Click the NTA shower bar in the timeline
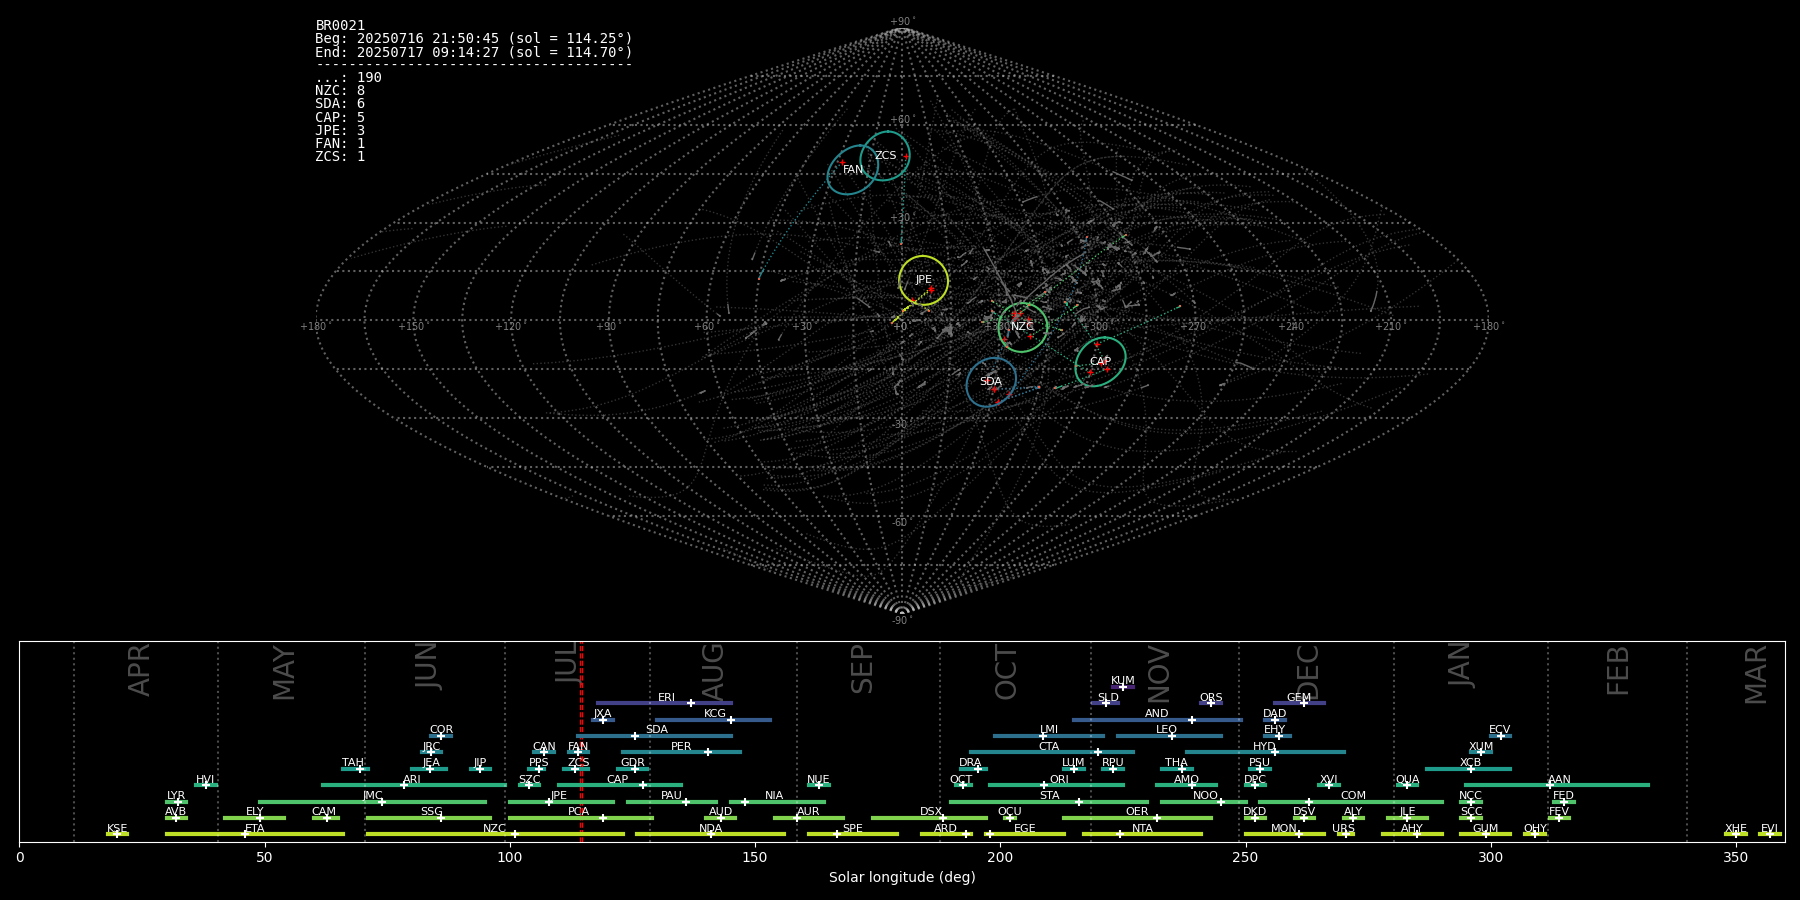Screen dimensions: 1800x900 coord(1142,834)
